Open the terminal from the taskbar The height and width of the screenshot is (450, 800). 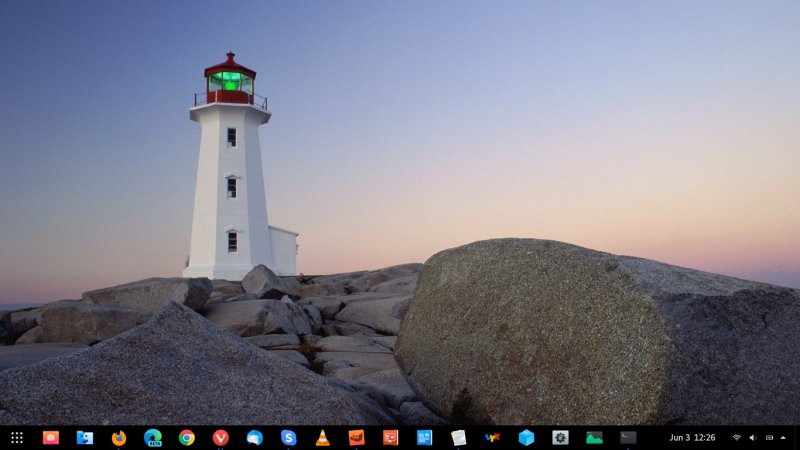pyautogui.click(x=628, y=438)
